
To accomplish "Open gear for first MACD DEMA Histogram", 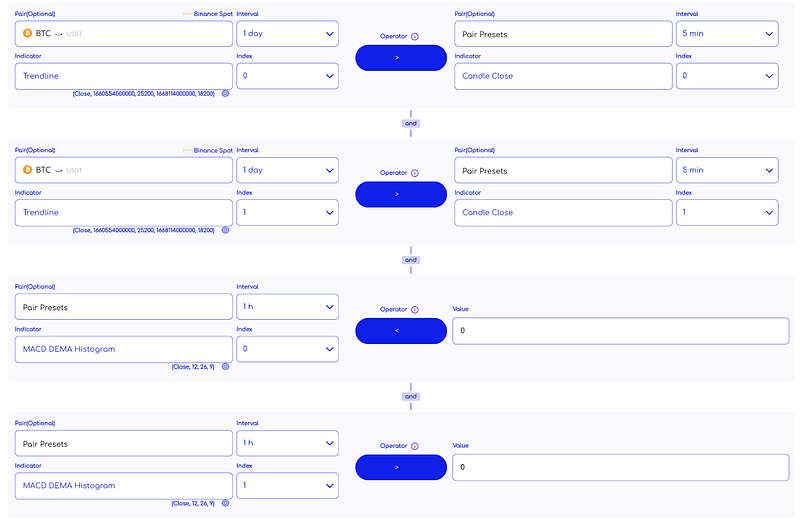I will coord(225,366).
